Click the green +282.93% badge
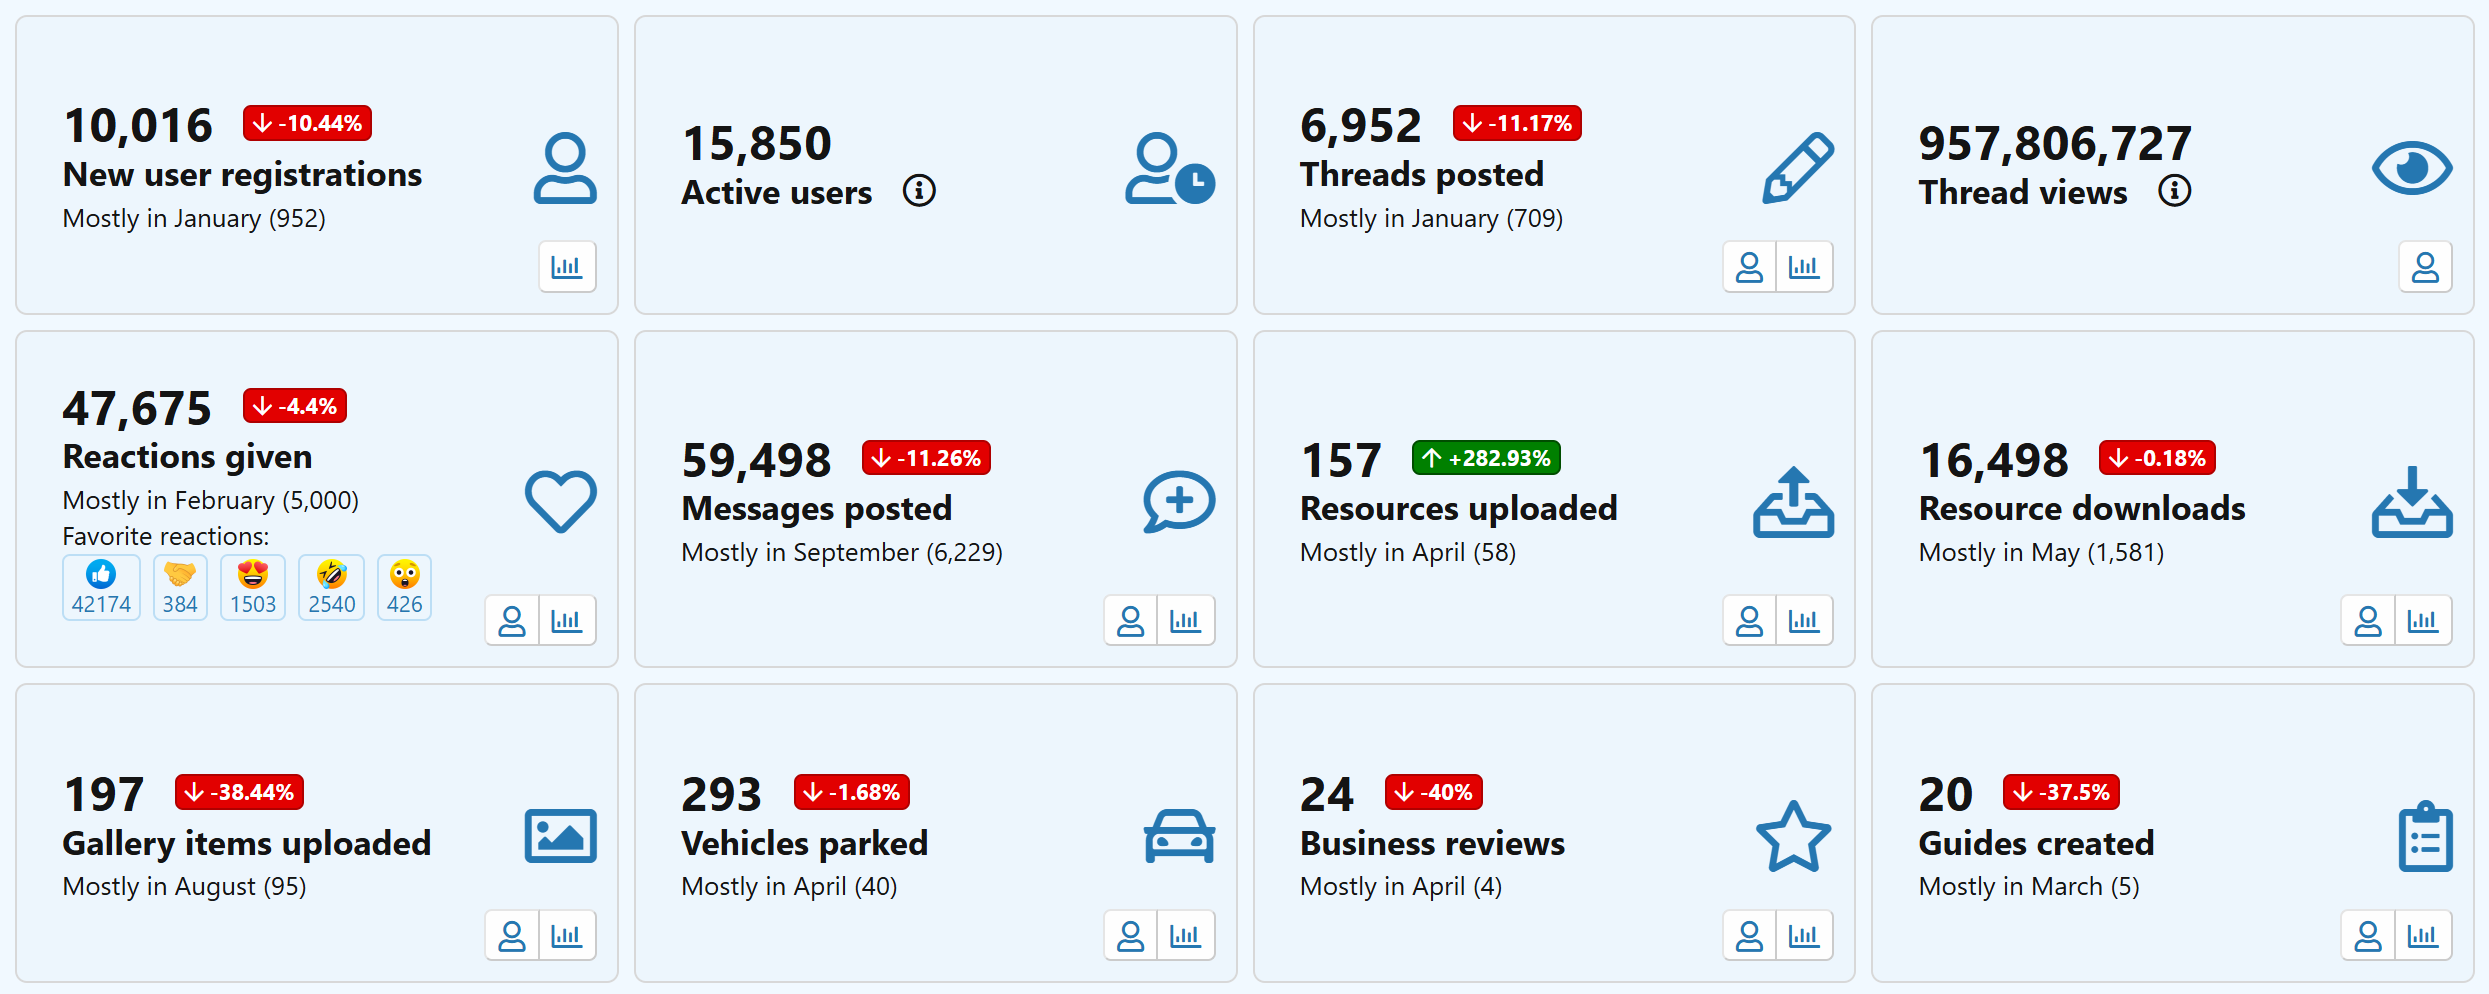 click(x=1486, y=458)
